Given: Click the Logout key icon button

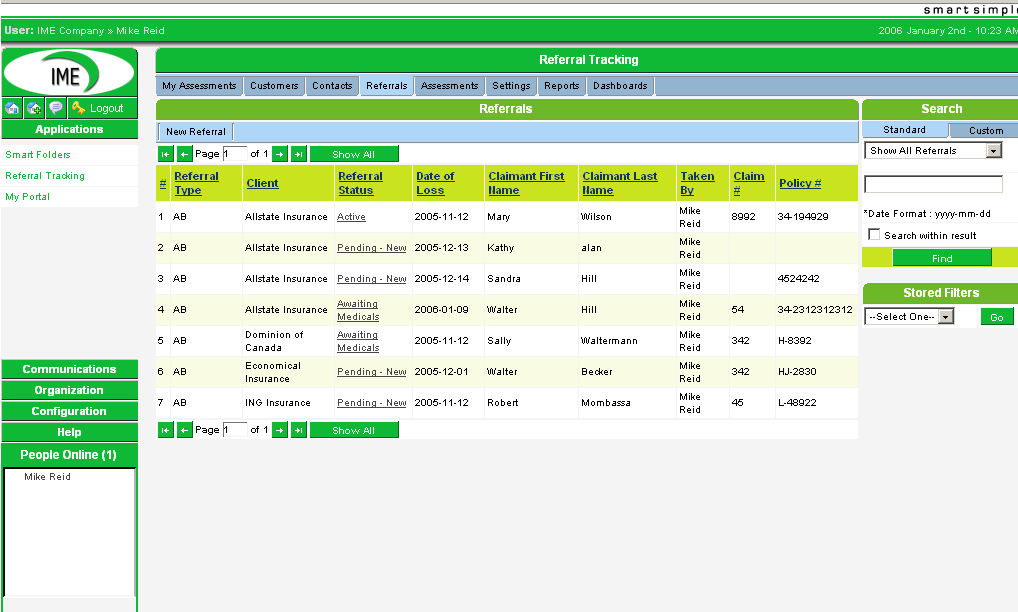Looking at the screenshot, I should (x=97, y=108).
